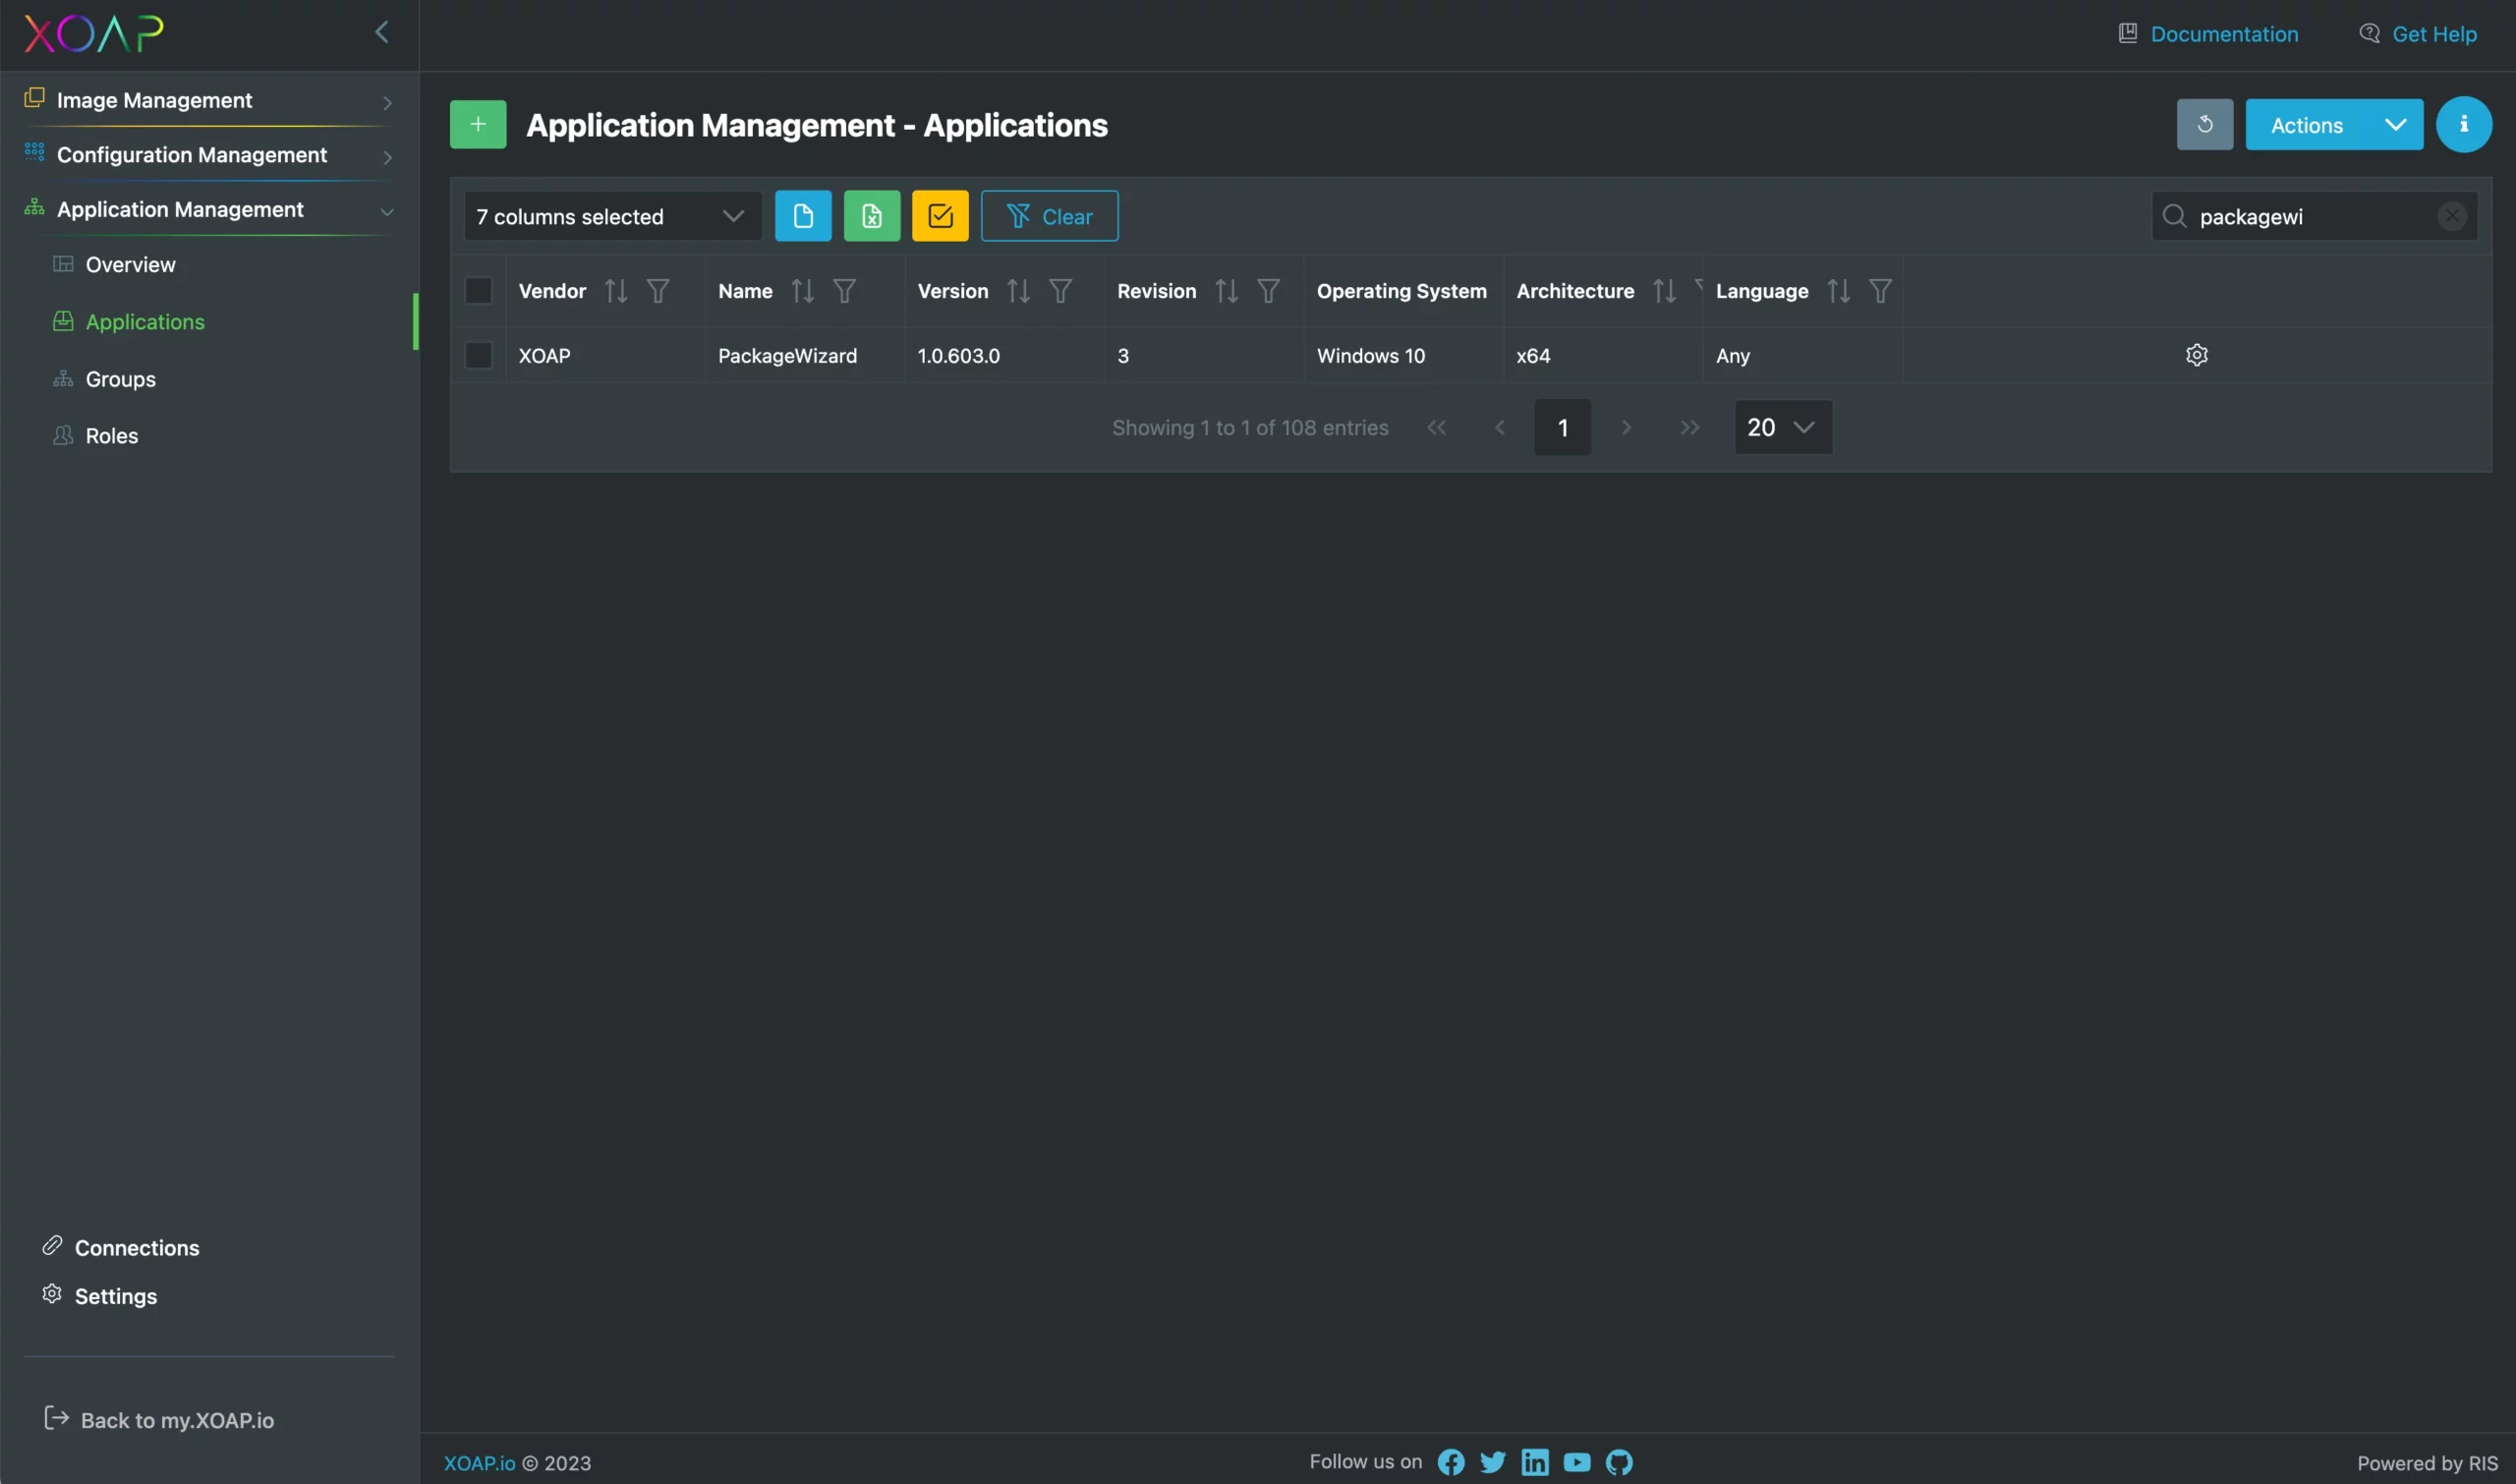Image resolution: width=2516 pixels, height=1484 pixels.
Task: Open the 7 columns selected dropdown
Action: pyautogui.click(x=612, y=216)
